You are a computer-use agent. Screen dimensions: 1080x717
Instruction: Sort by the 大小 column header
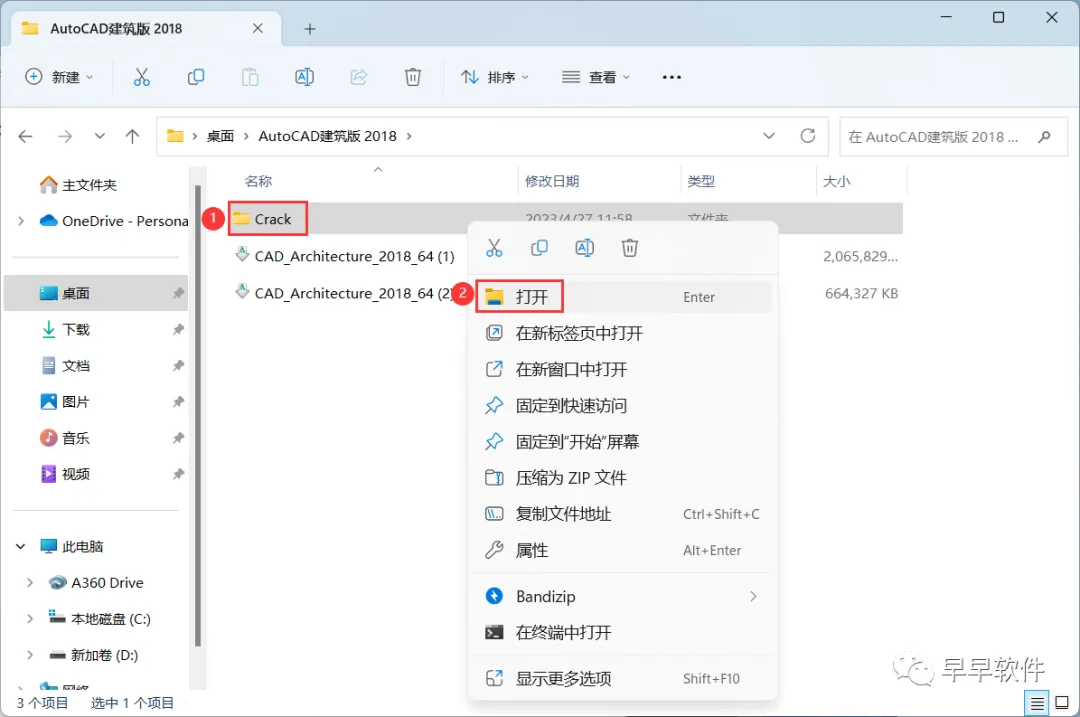pos(836,181)
